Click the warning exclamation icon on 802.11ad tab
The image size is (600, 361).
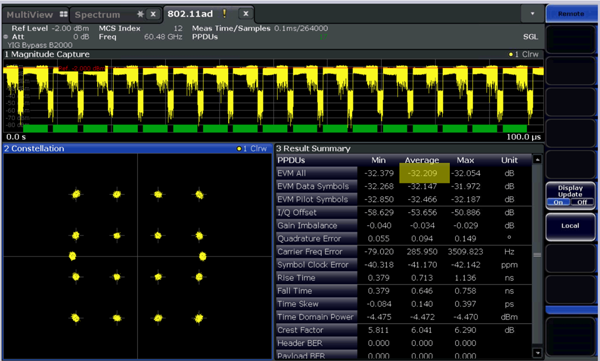pos(224,14)
